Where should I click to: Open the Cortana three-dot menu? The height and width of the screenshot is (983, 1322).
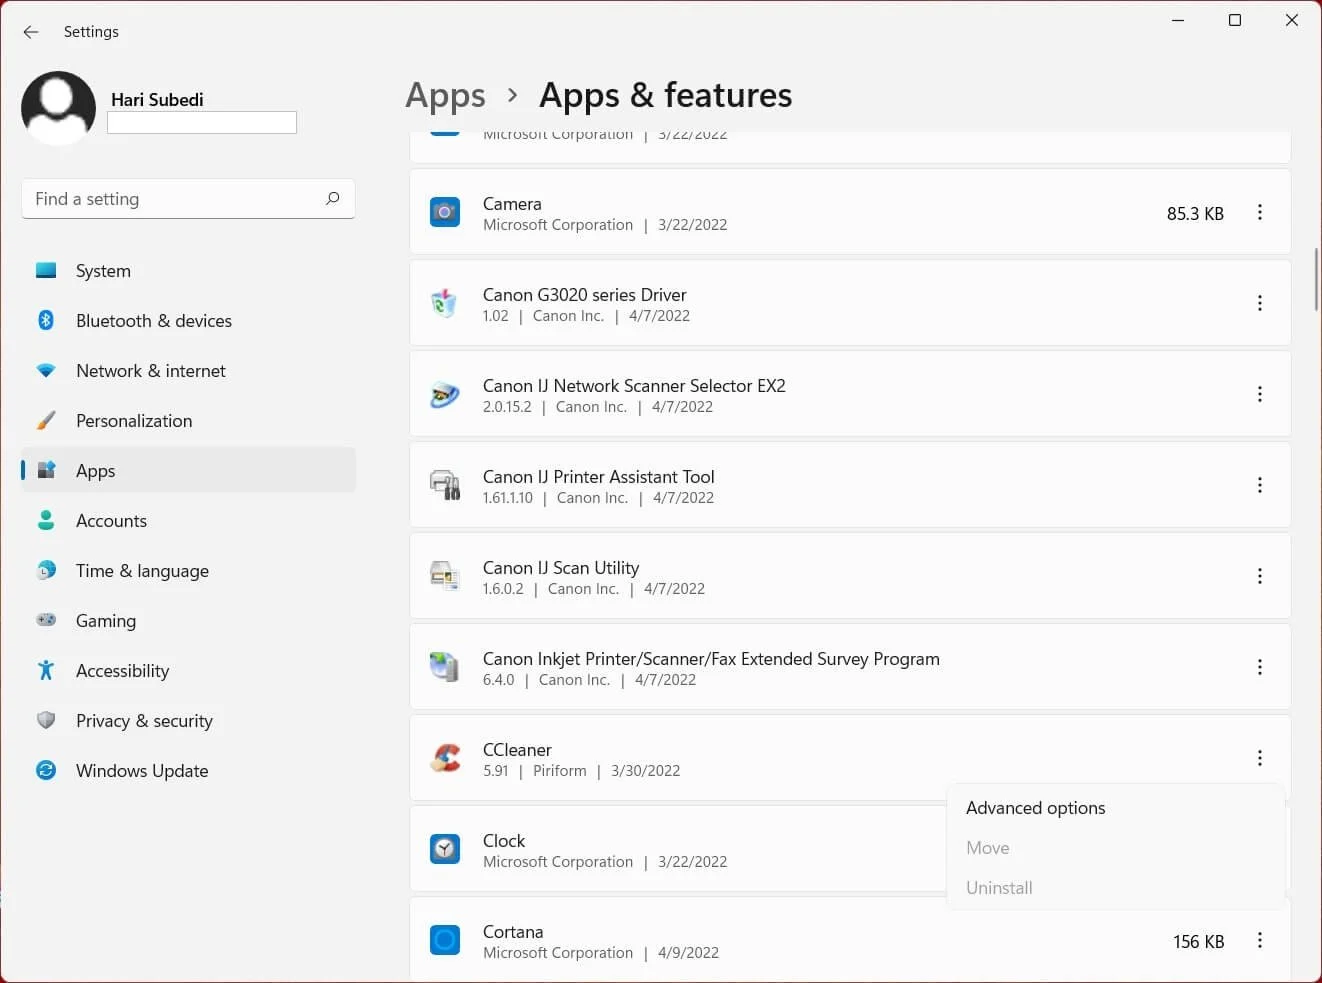click(x=1259, y=940)
